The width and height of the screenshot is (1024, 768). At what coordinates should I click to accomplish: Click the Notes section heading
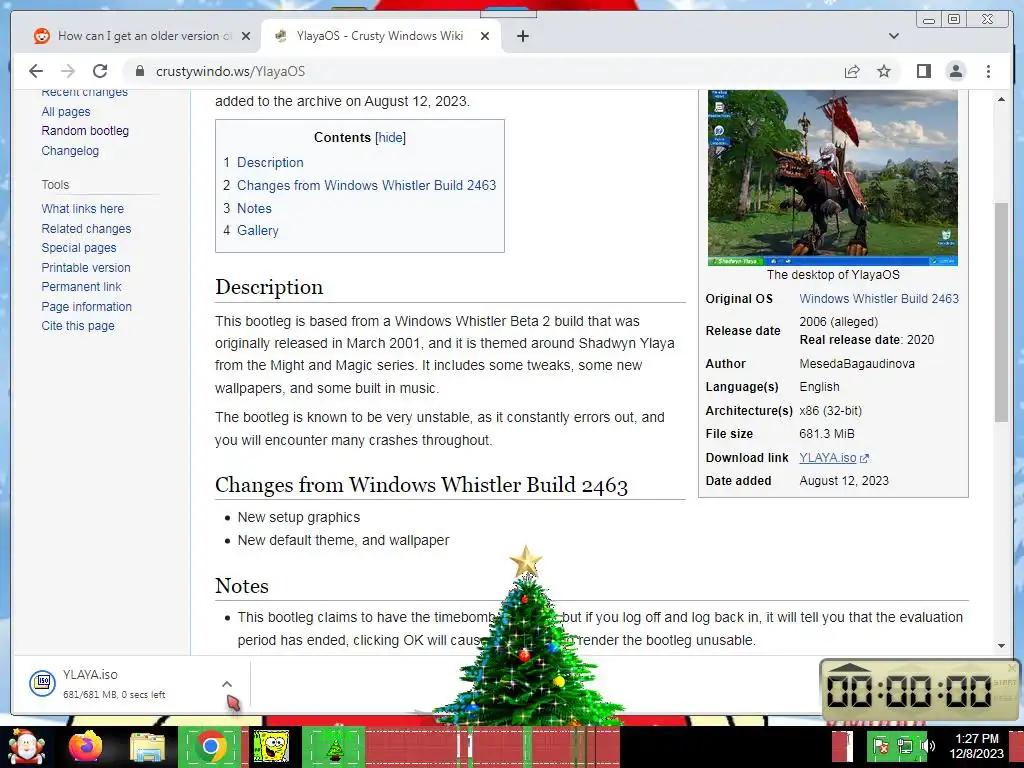(242, 586)
